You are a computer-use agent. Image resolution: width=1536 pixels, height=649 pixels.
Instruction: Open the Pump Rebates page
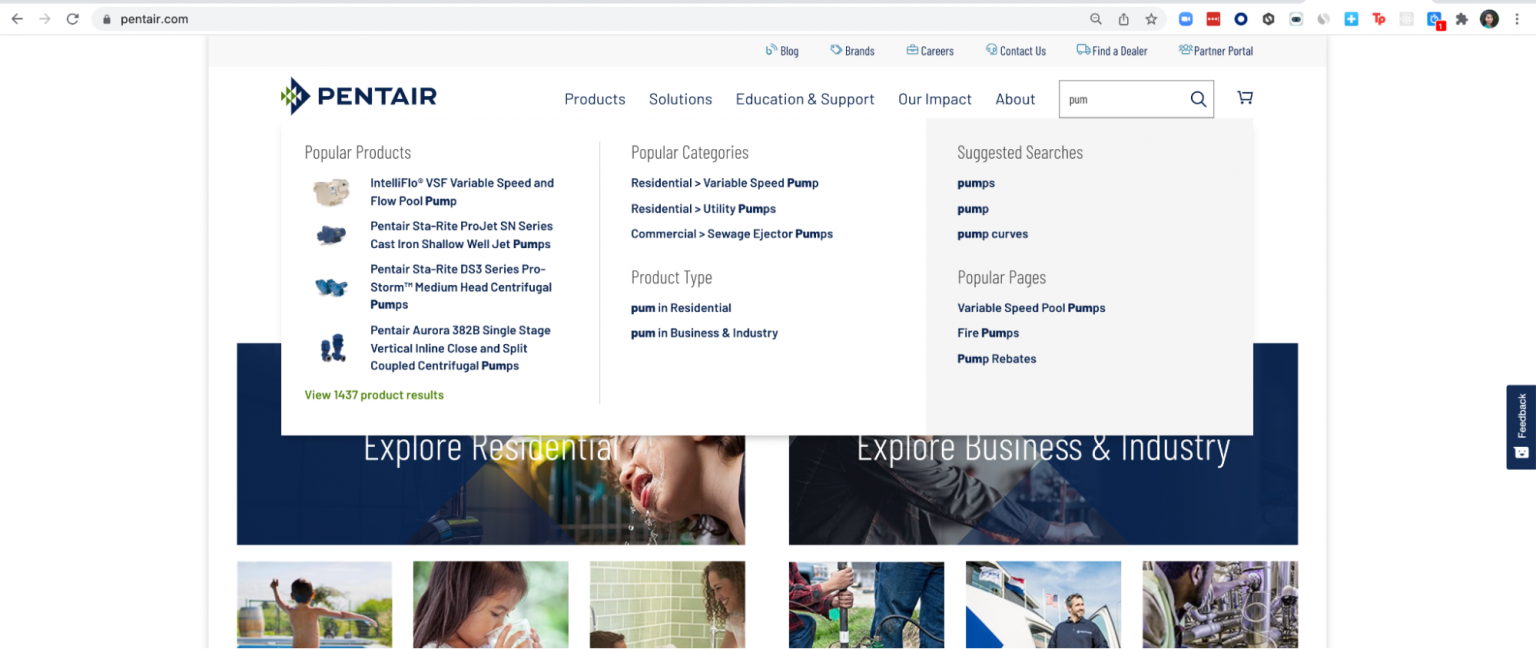[997, 359]
